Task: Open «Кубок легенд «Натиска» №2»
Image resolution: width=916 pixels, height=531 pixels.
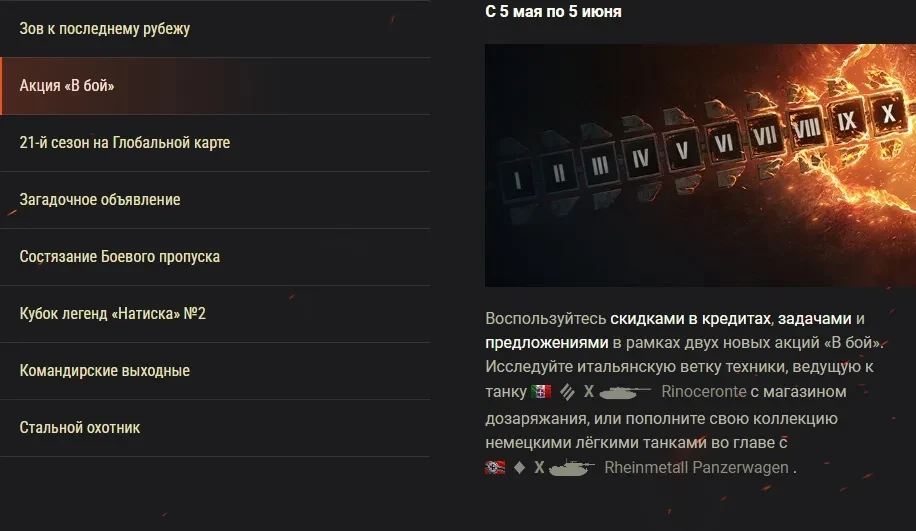Action: coord(215,314)
